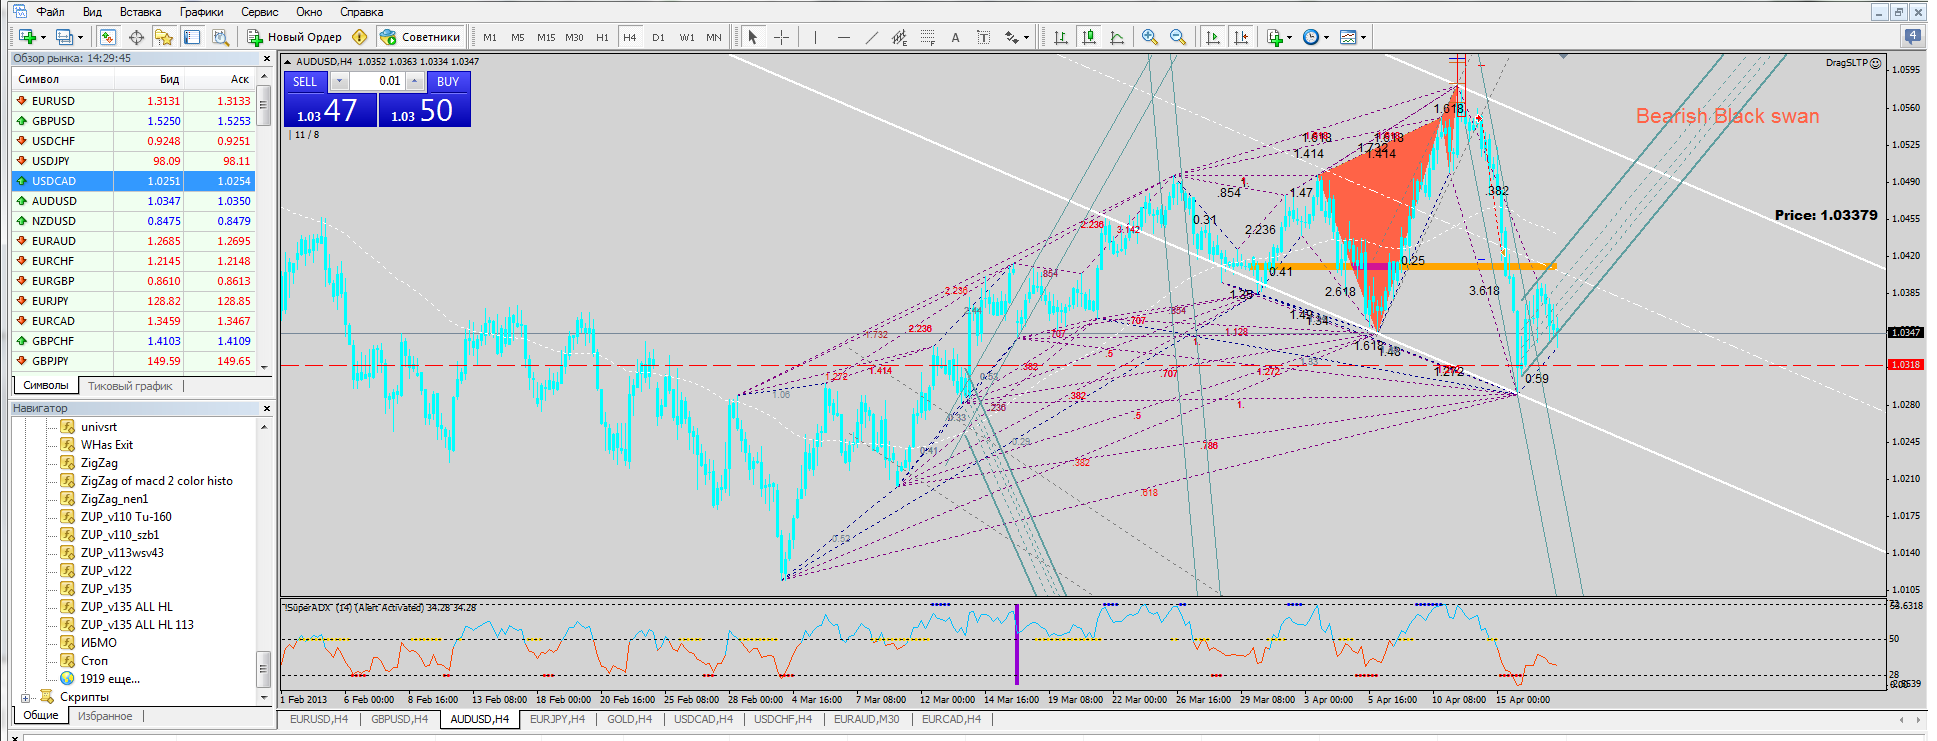The image size is (1937, 741).
Task: Select USDCAD row in Market Watch
Action: click(133, 181)
